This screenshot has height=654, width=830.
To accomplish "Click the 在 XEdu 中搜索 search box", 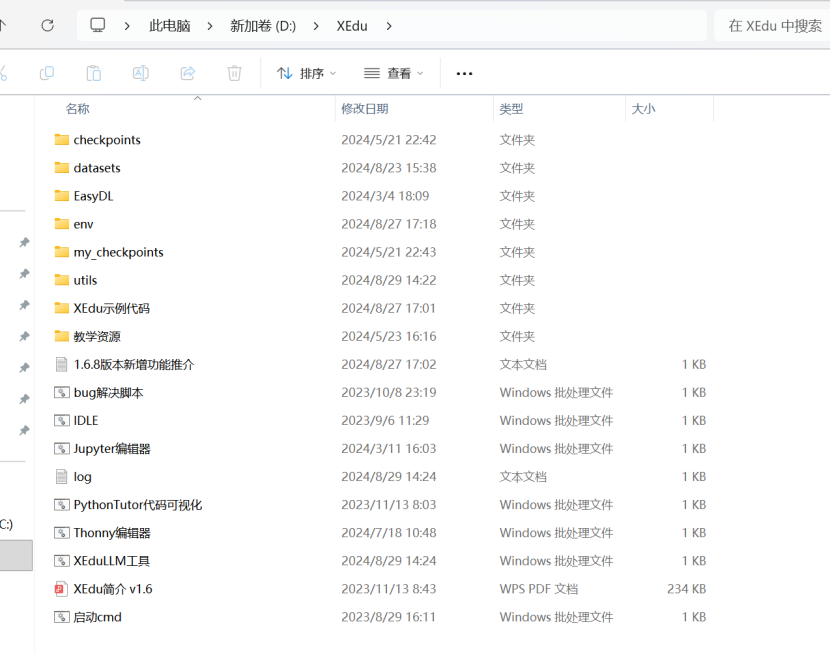I will click(774, 25).
